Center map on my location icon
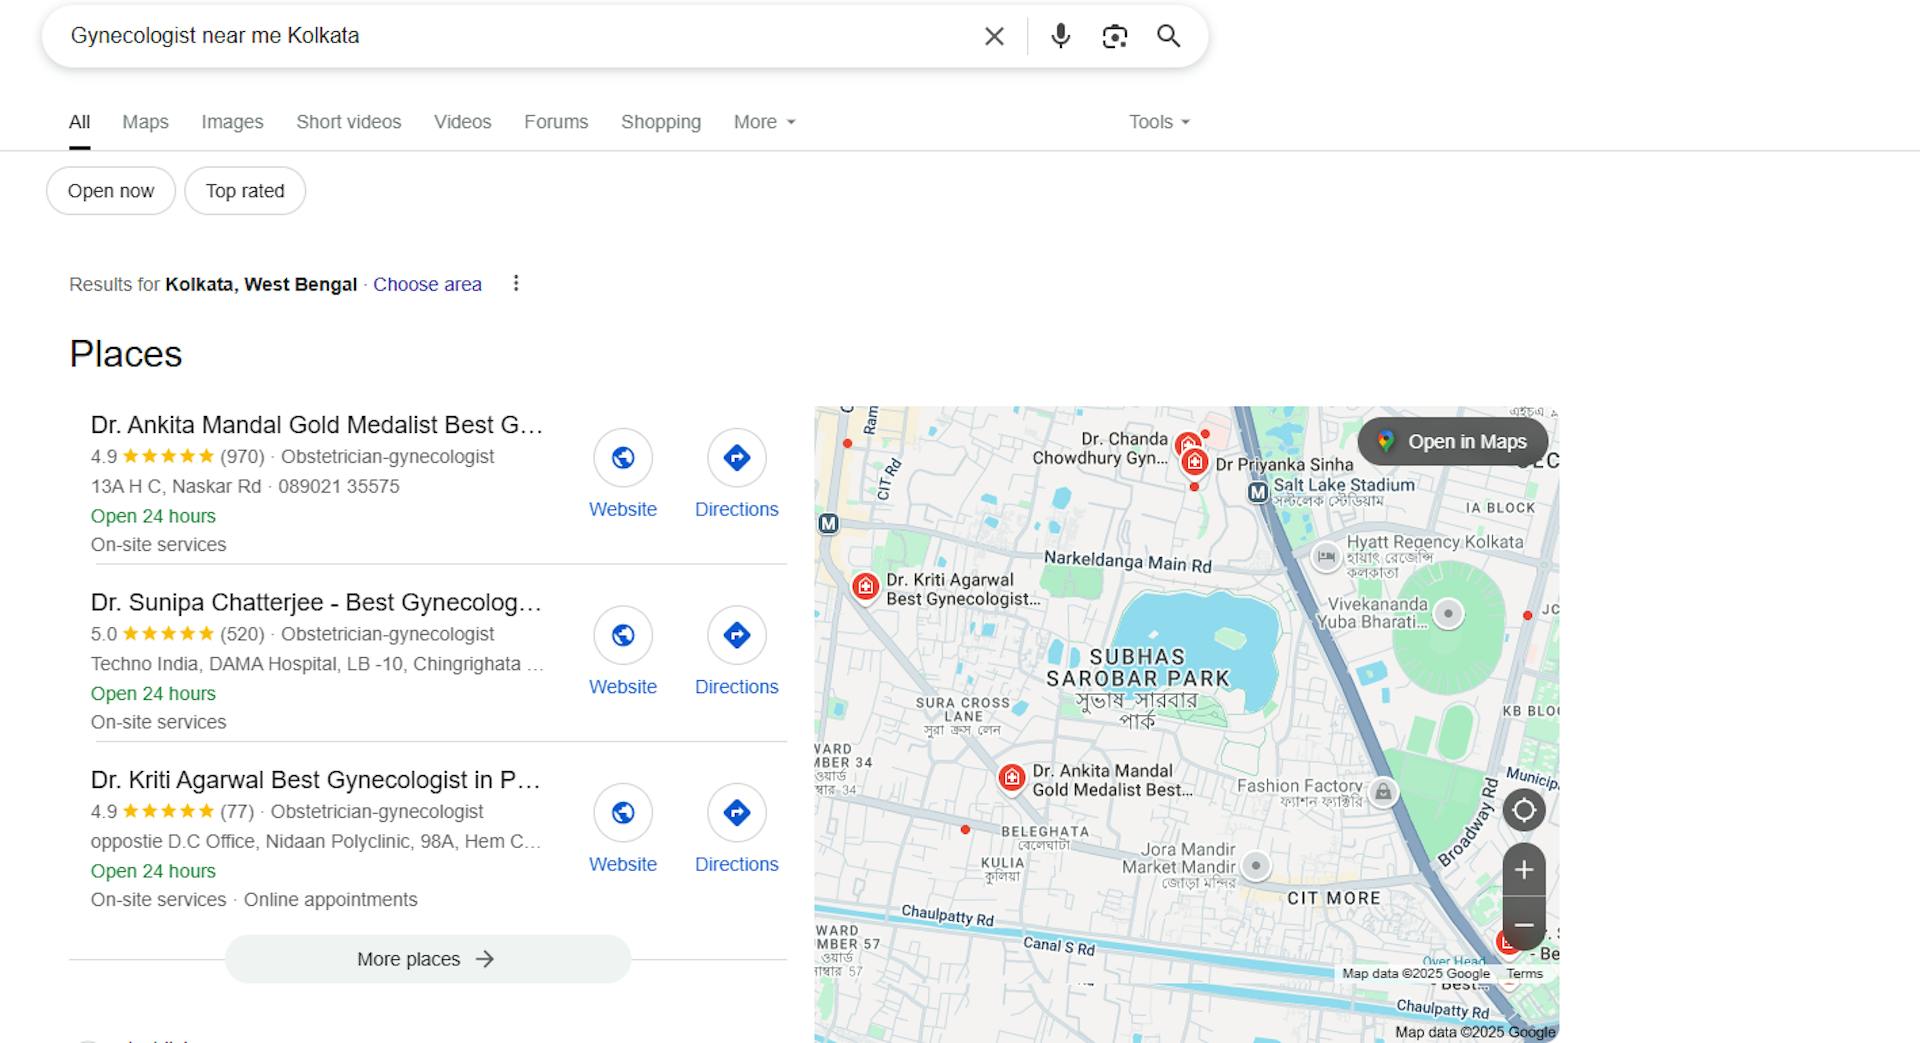1920x1043 pixels. coord(1524,810)
